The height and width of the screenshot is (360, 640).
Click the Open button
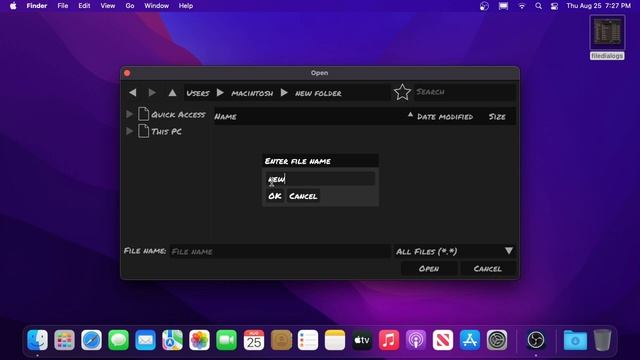(429, 269)
